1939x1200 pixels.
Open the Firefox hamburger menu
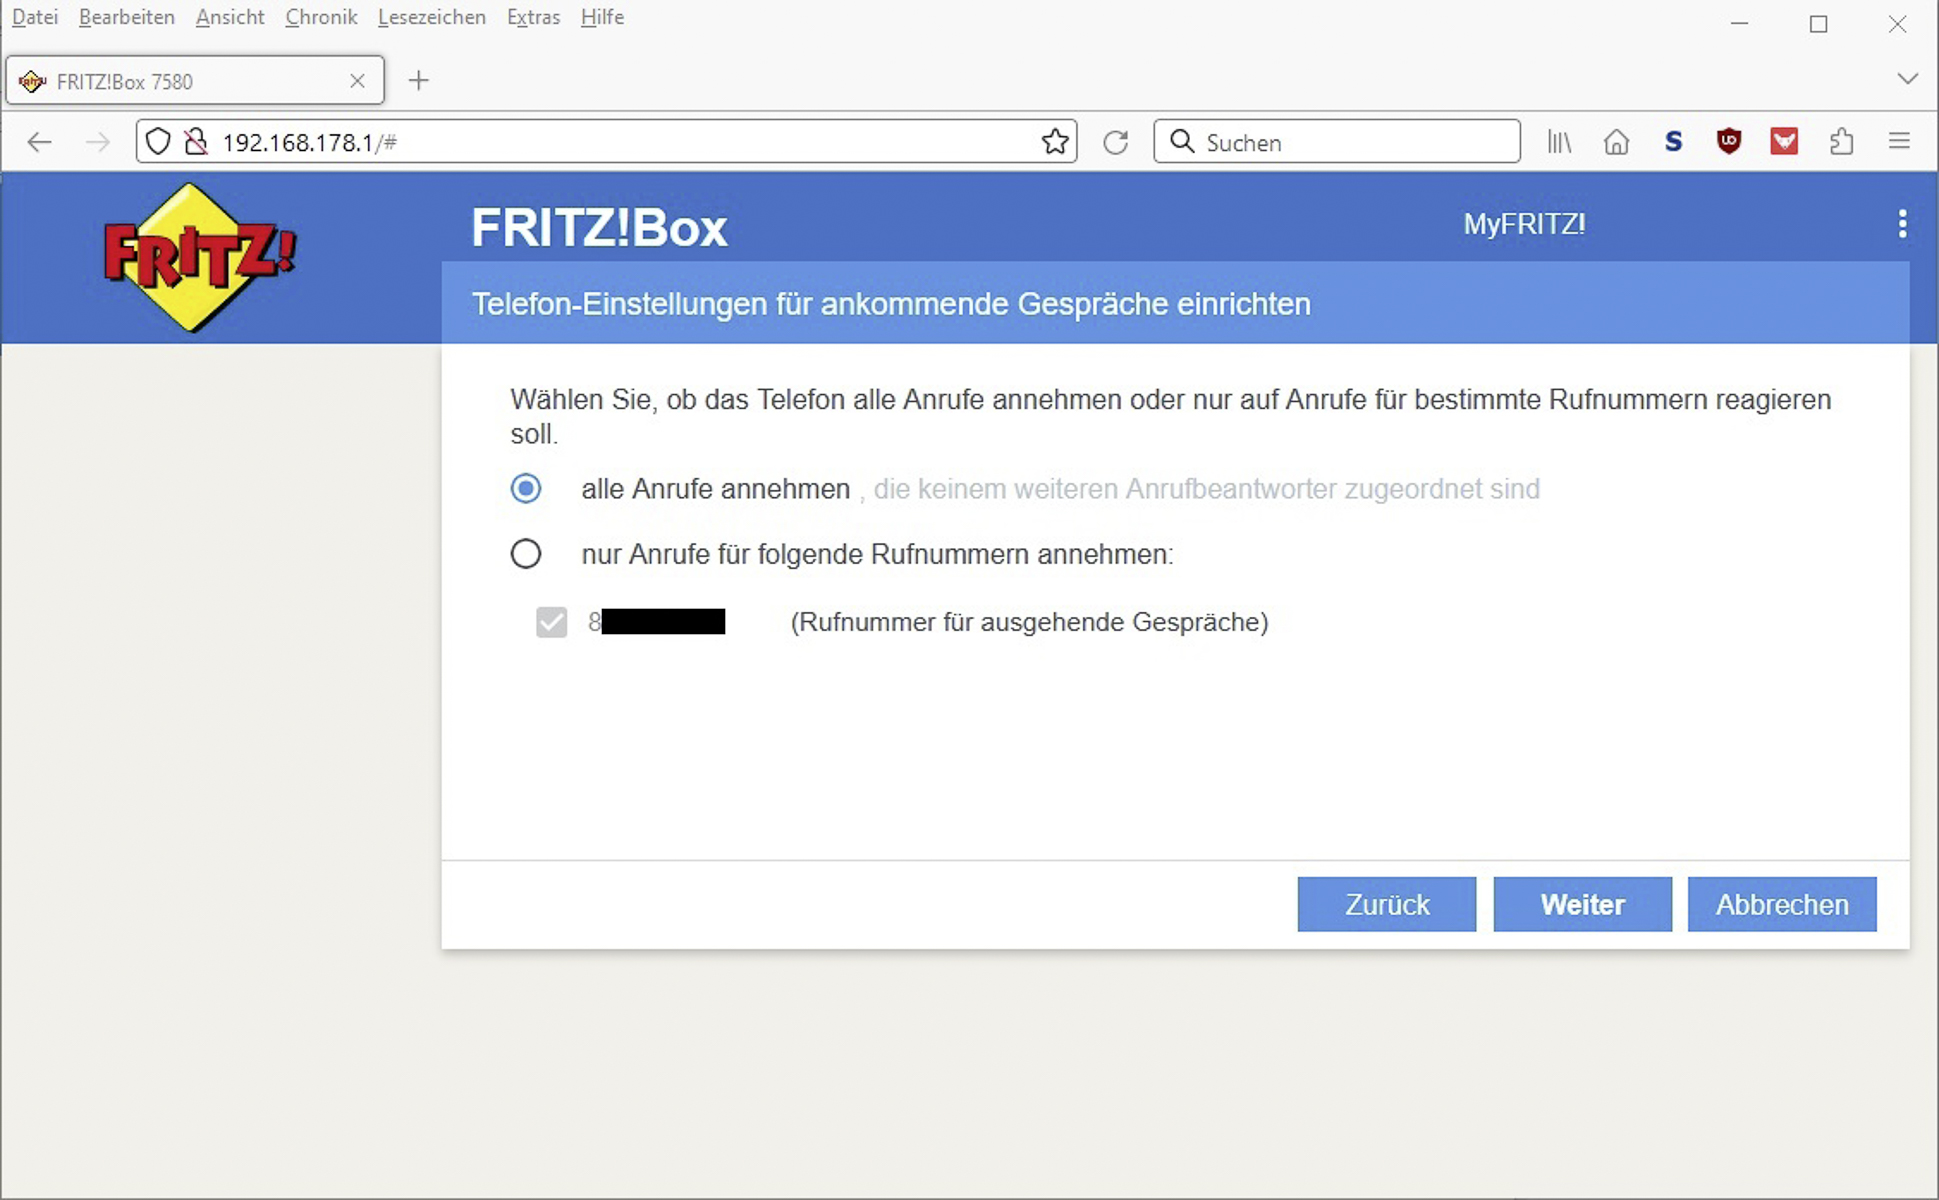coord(1899,142)
